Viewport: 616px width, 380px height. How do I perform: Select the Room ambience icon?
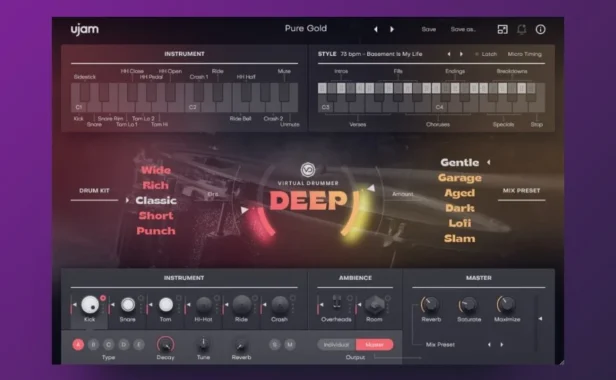(x=374, y=305)
